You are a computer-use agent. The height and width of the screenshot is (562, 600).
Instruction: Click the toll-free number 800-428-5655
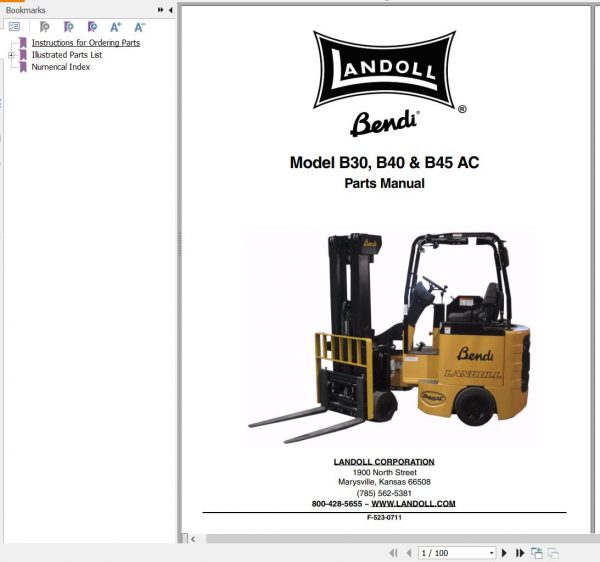coord(337,503)
